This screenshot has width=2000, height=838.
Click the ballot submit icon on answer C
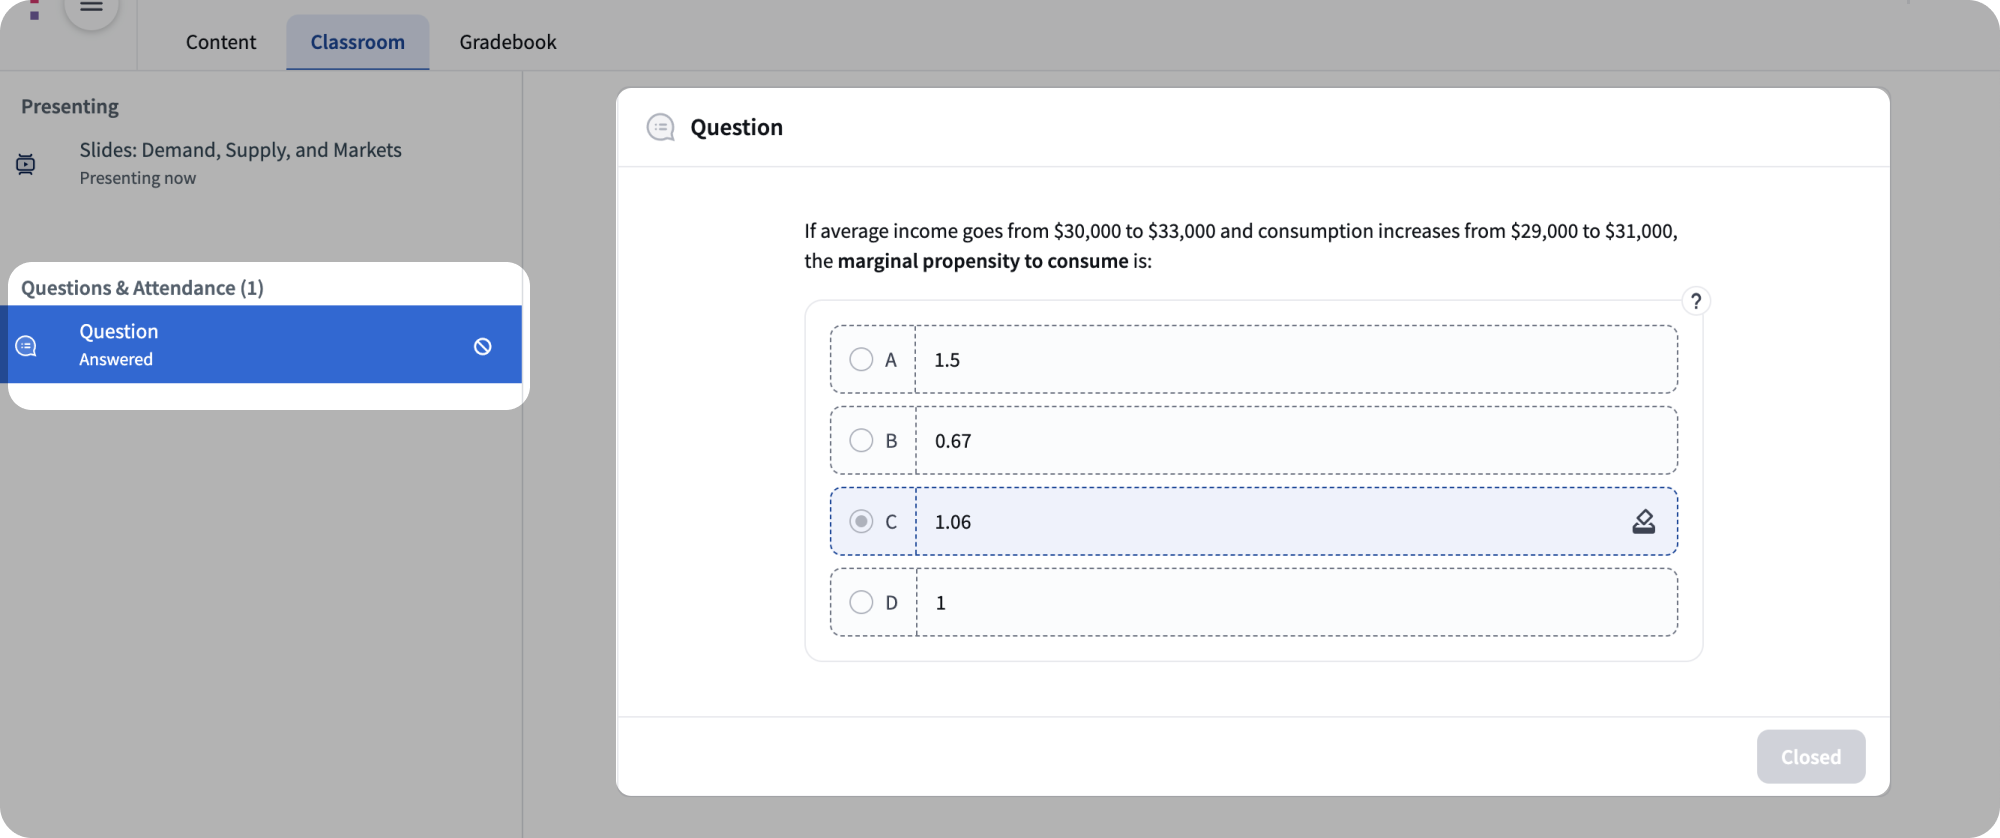tap(1644, 521)
